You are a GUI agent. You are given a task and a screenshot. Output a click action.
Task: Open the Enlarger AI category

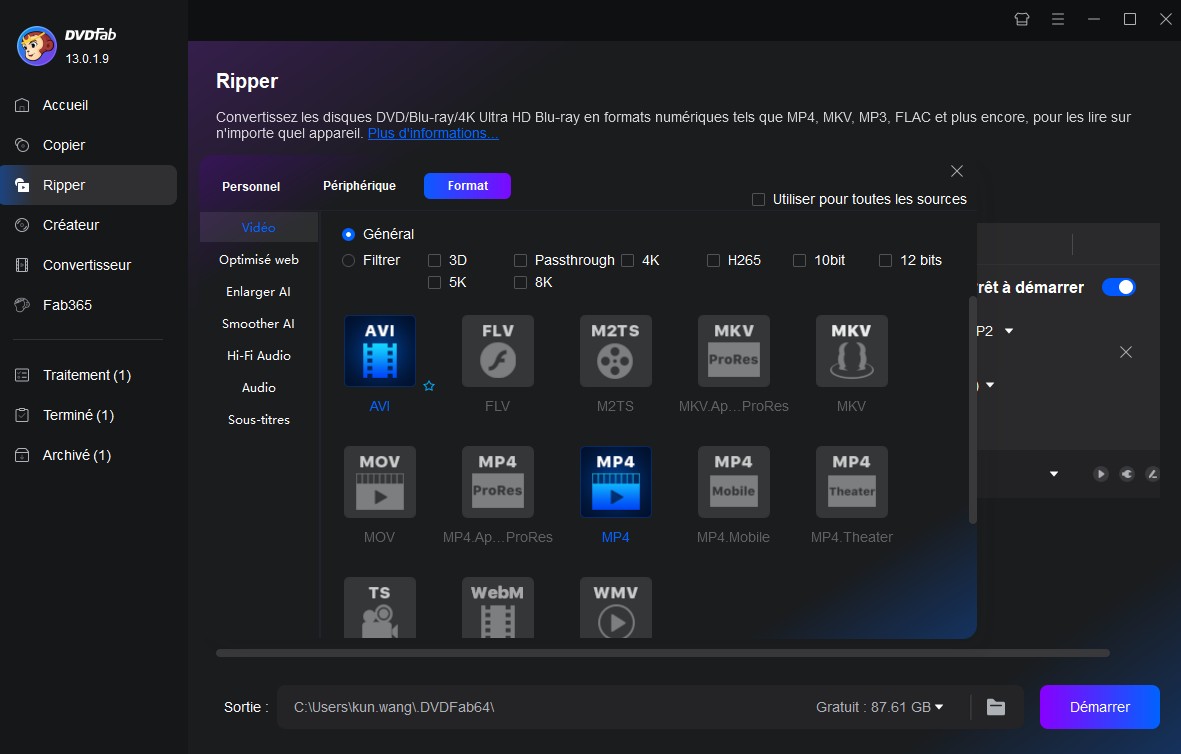258,292
